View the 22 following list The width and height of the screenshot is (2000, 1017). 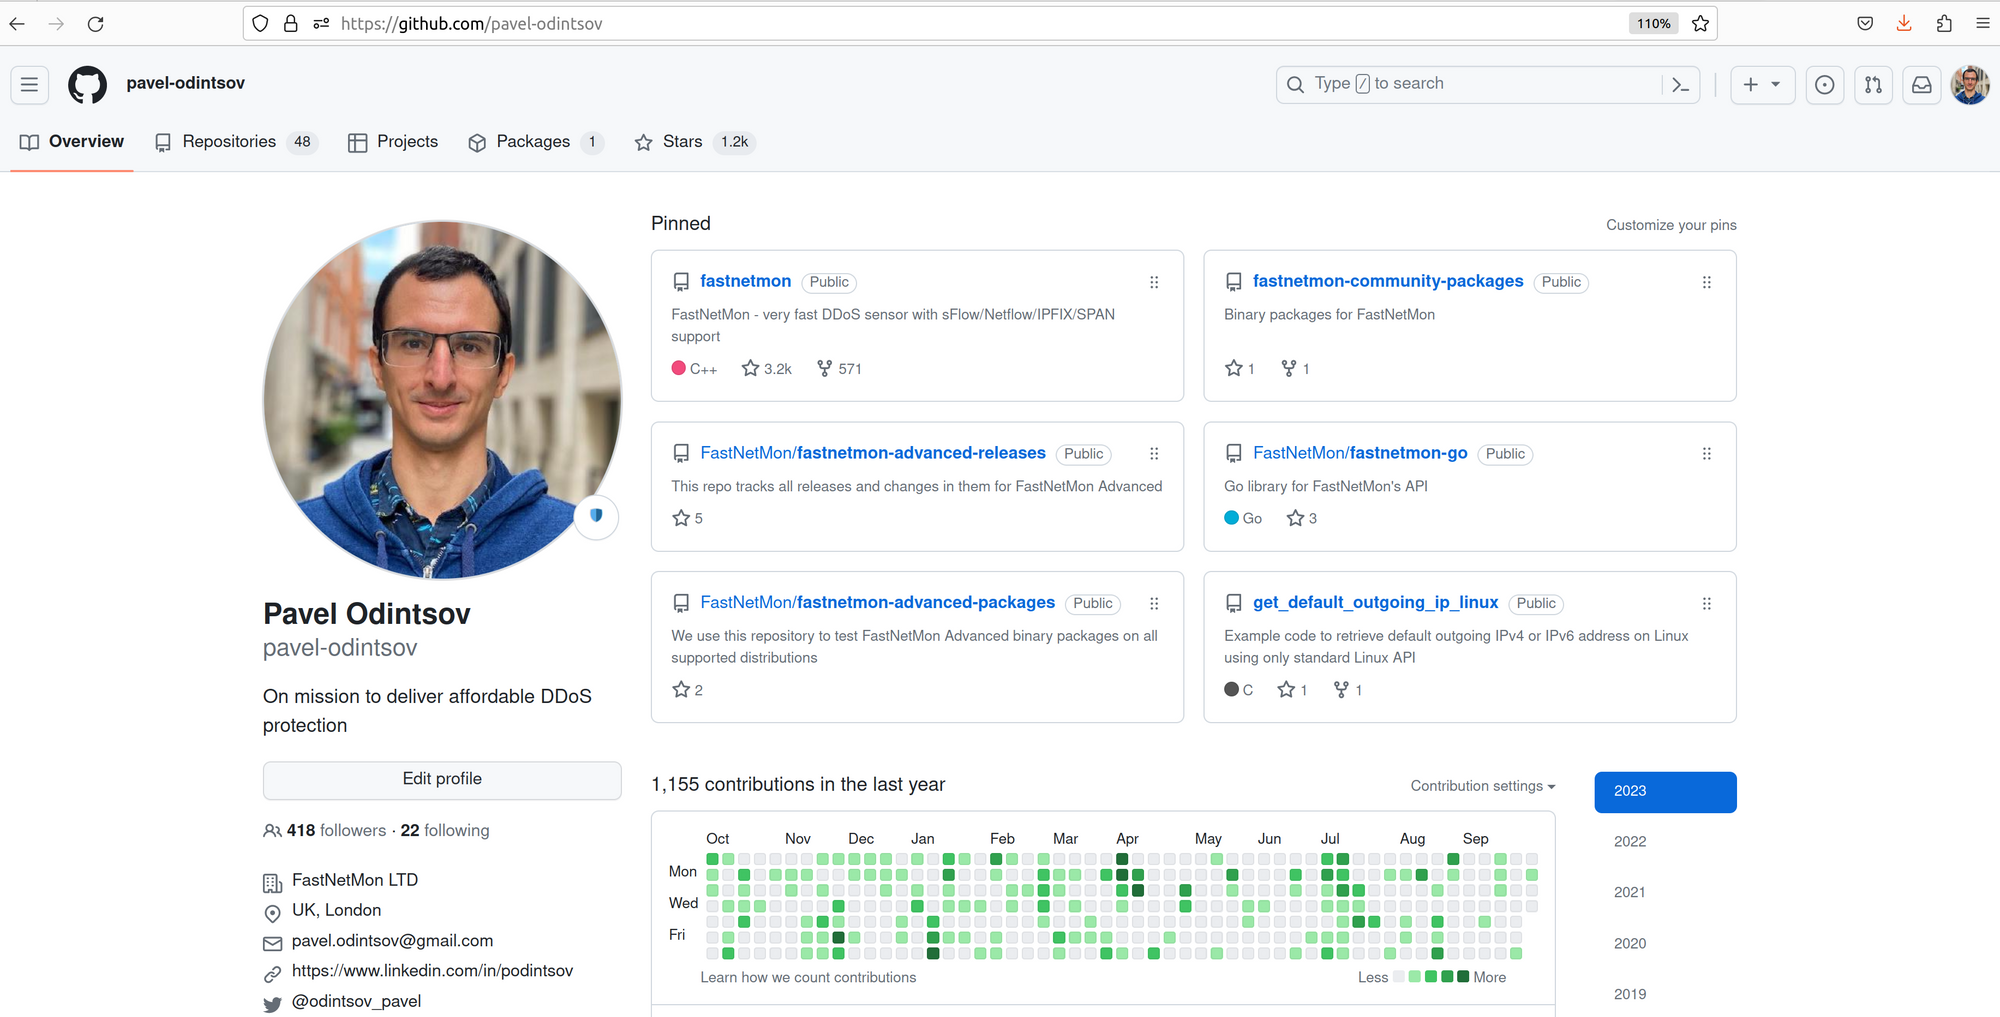click(x=445, y=831)
